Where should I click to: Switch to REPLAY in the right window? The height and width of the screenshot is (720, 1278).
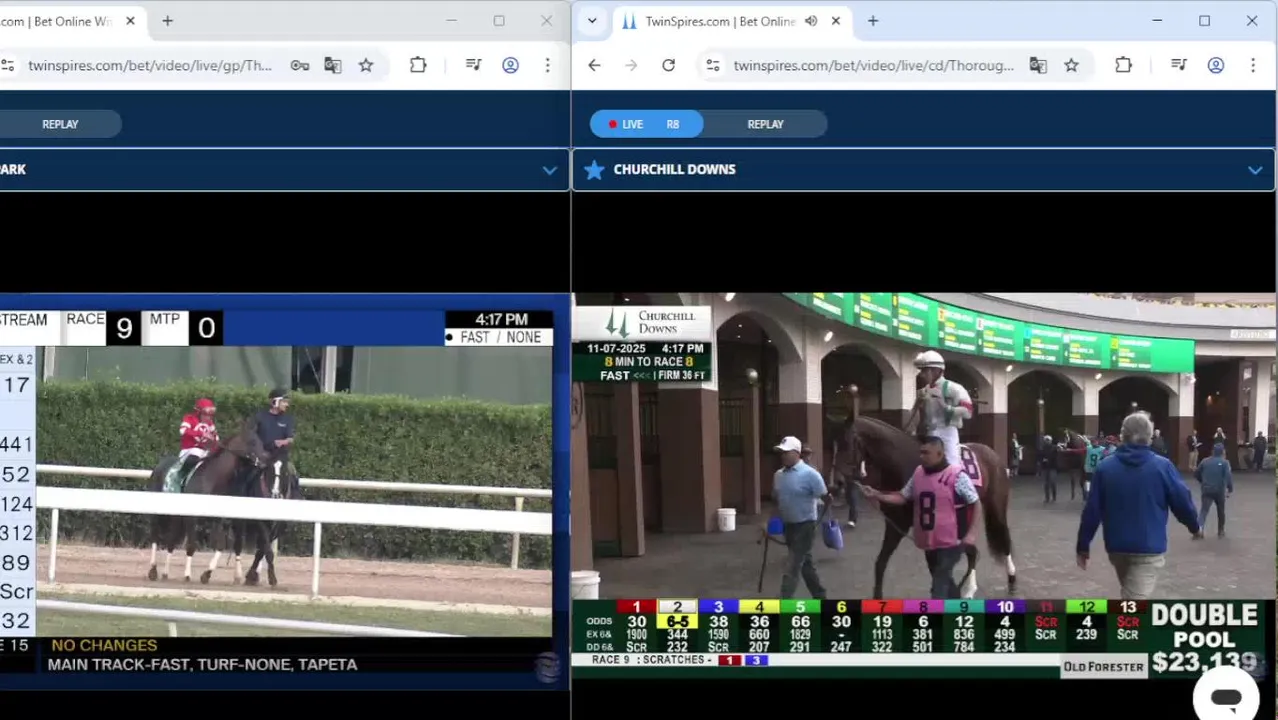tap(765, 124)
